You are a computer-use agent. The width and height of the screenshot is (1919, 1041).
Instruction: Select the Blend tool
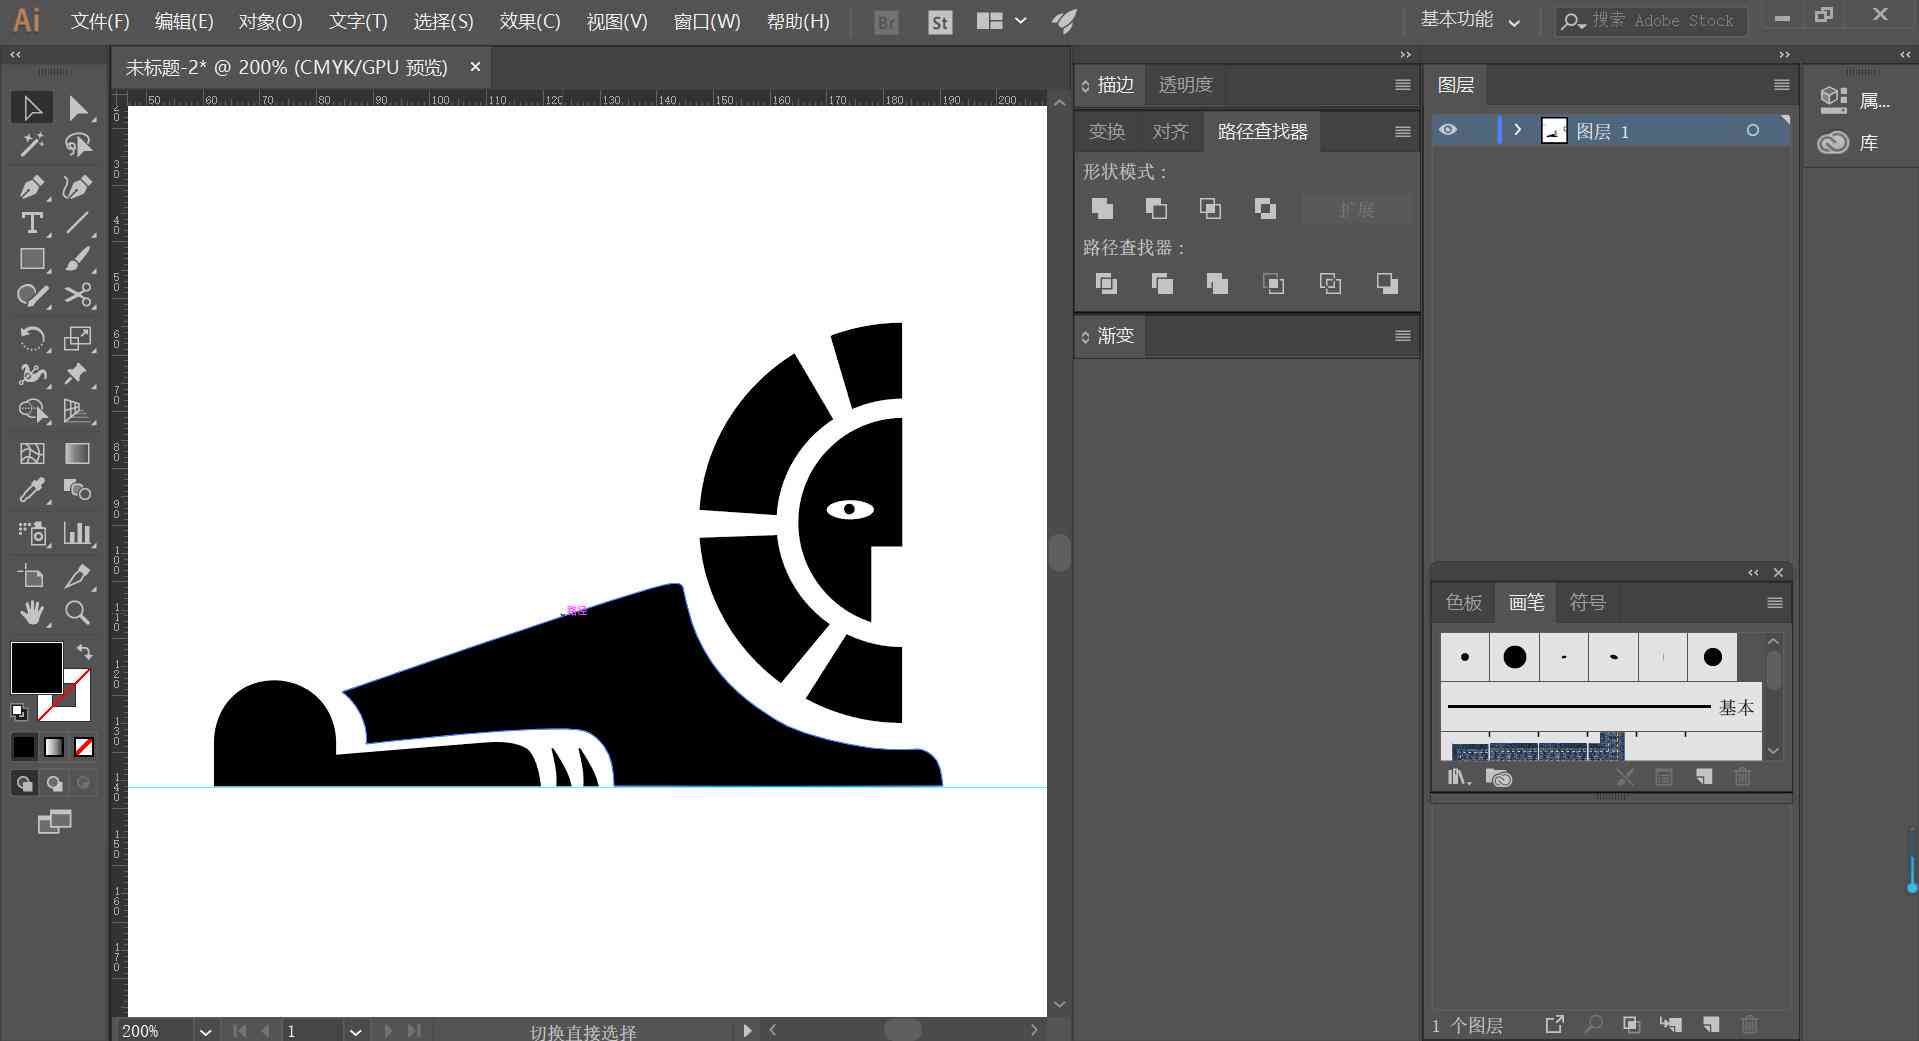pos(77,490)
